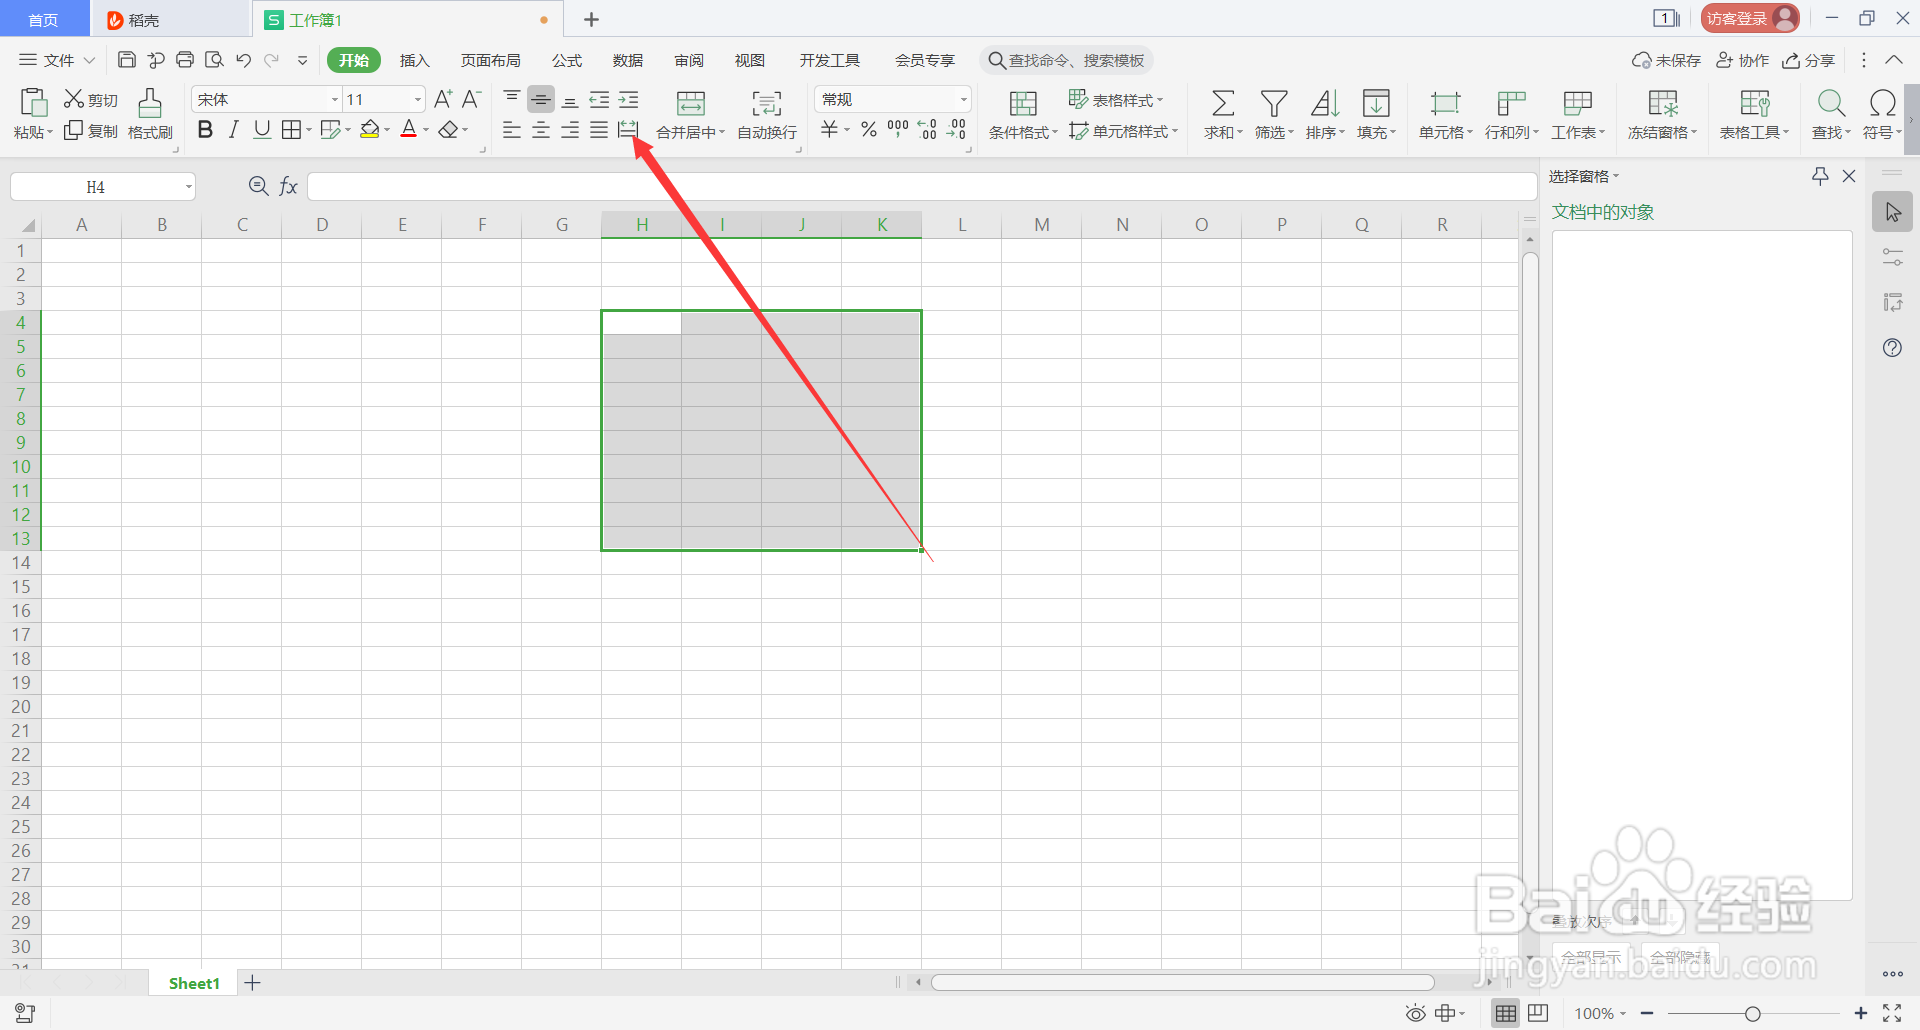Screen dimensions: 1920x1030
Task: Click the Collaborate (协作) button
Action: (x=1743, y=61)
